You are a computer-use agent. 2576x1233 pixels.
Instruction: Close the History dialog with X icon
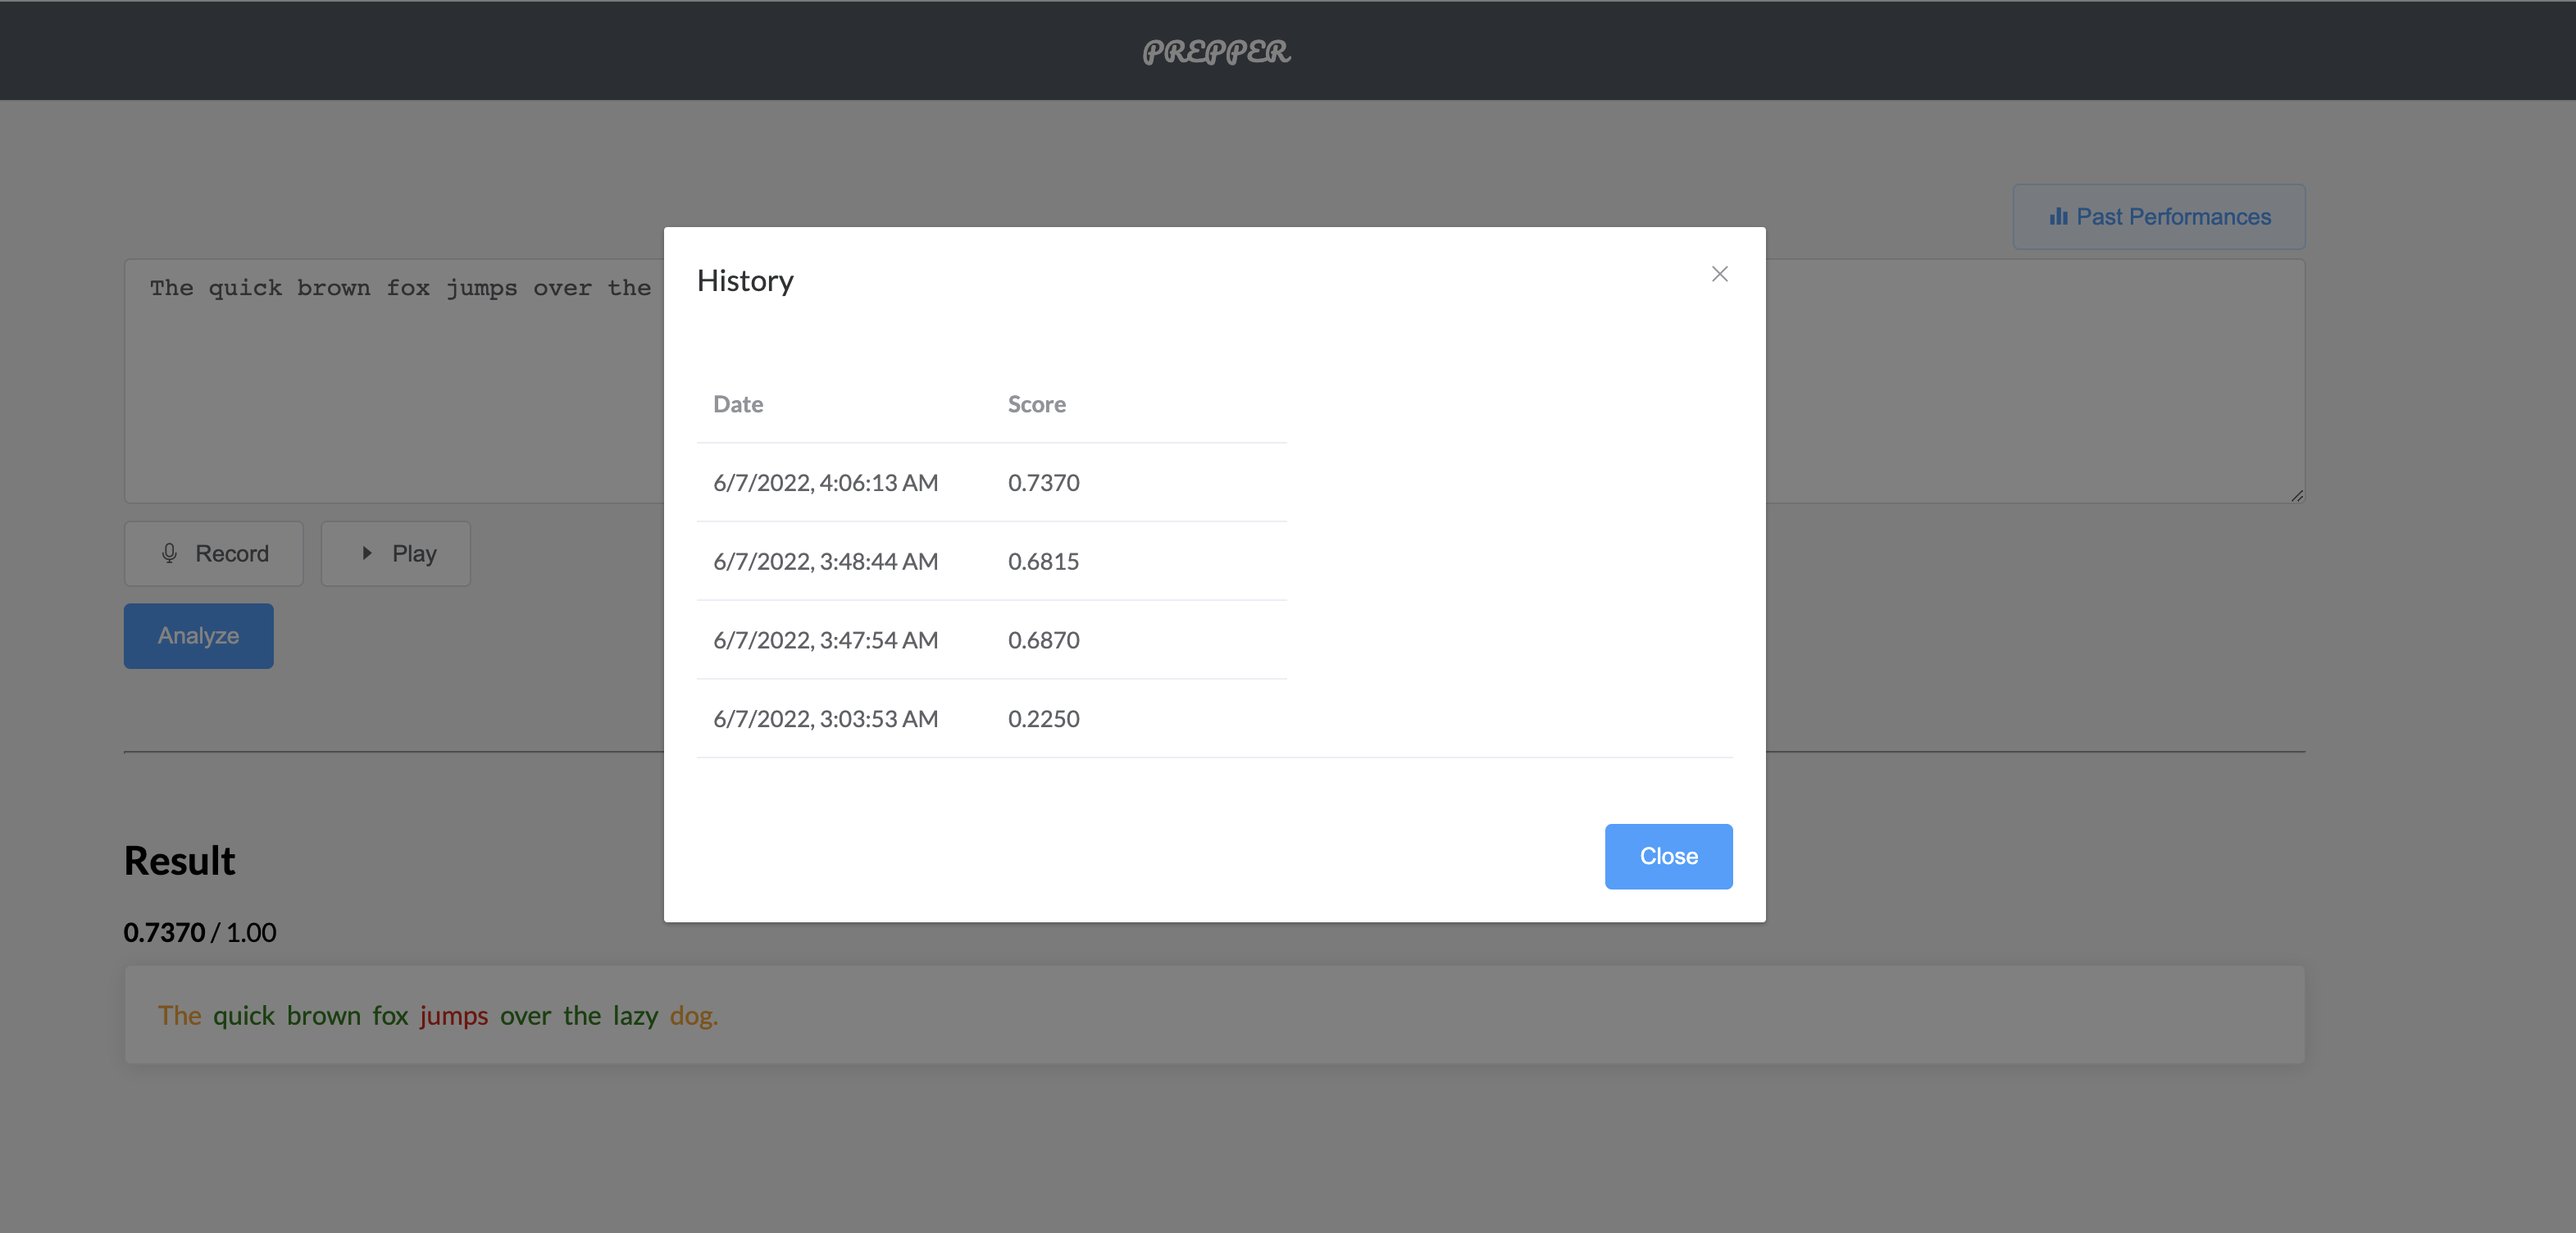click(x=1719, y=274)
